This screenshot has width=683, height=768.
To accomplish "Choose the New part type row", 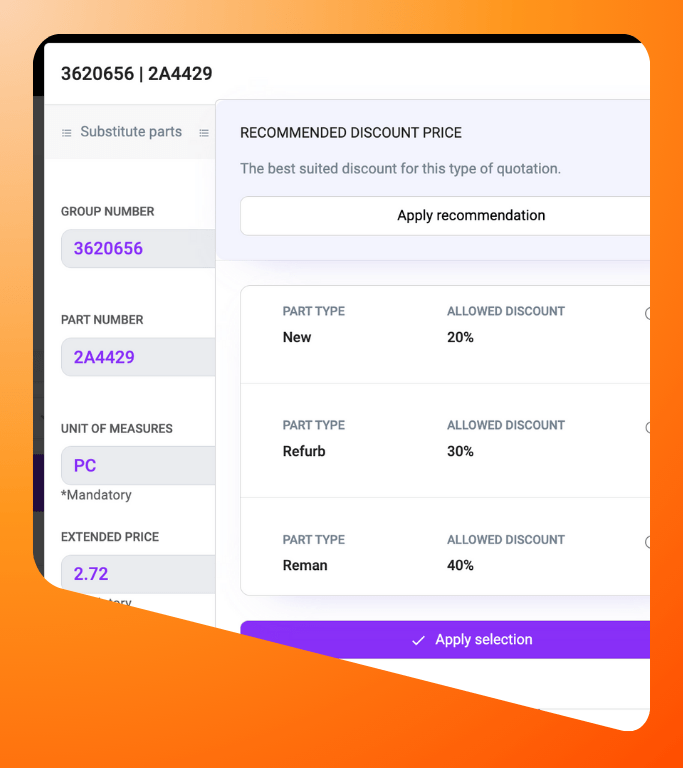I will 297,337.
